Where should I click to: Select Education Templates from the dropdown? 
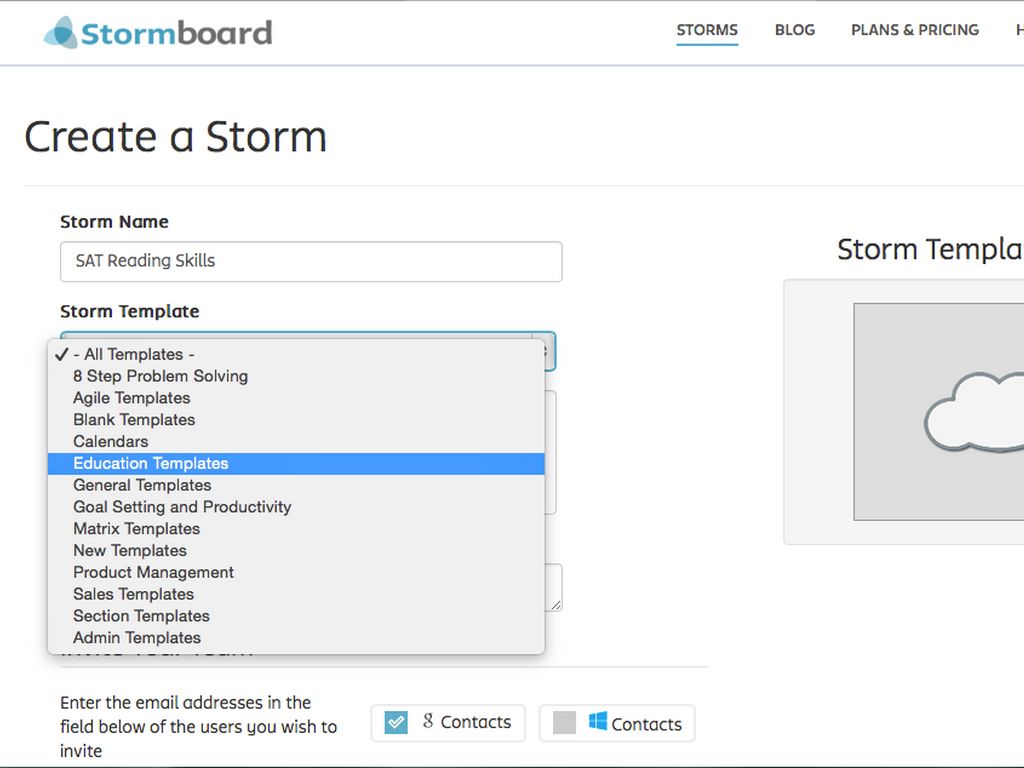tap(151, 463)
